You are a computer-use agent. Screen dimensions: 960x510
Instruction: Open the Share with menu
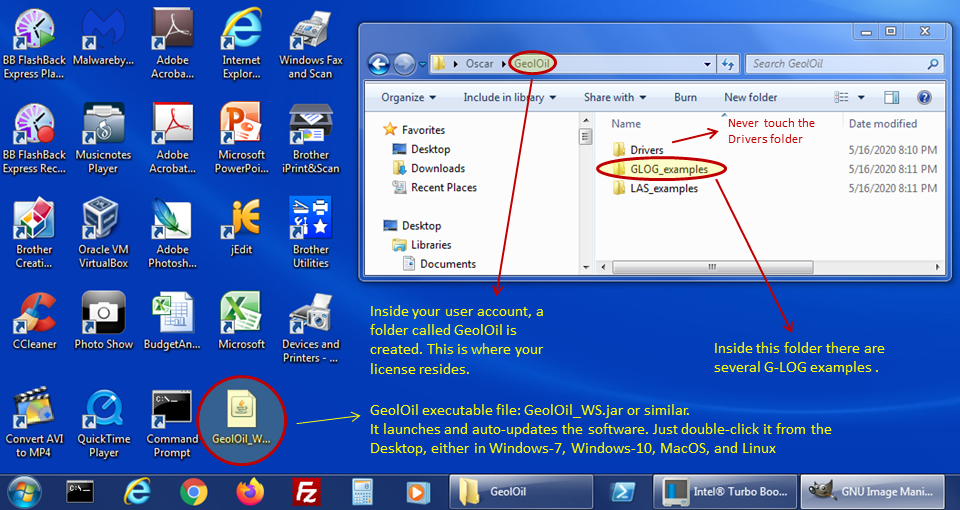tap(615, 97)
